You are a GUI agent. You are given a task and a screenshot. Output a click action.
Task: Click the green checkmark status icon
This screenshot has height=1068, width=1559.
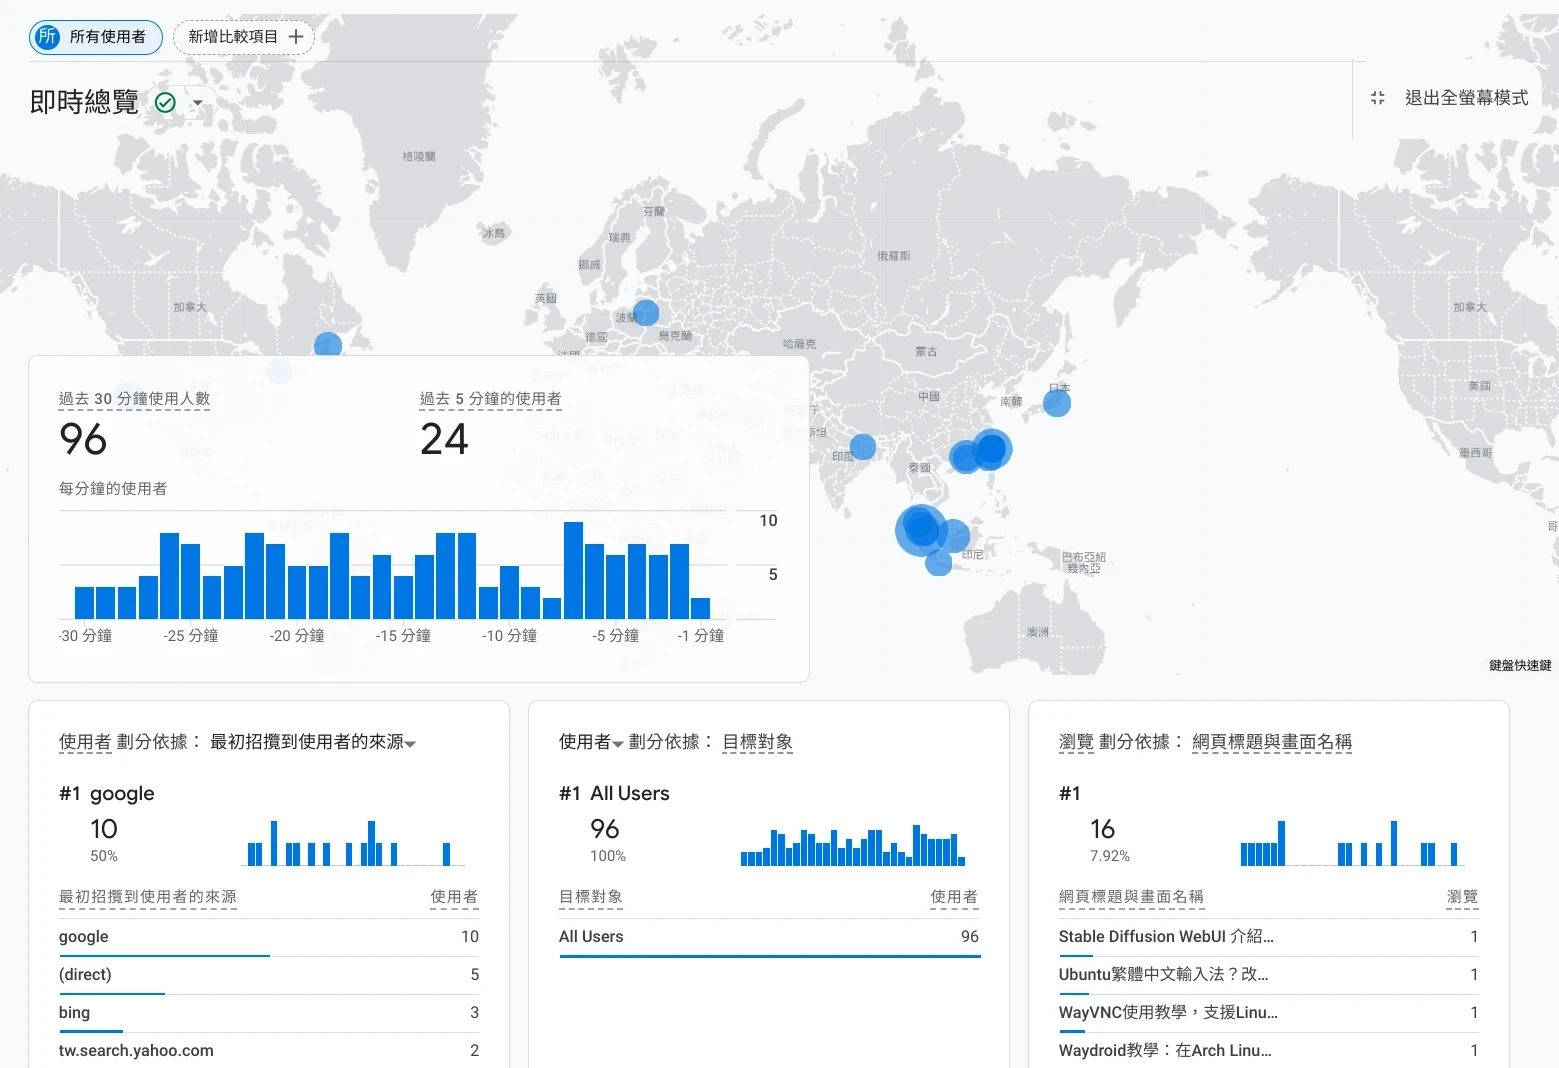point(166,102)
